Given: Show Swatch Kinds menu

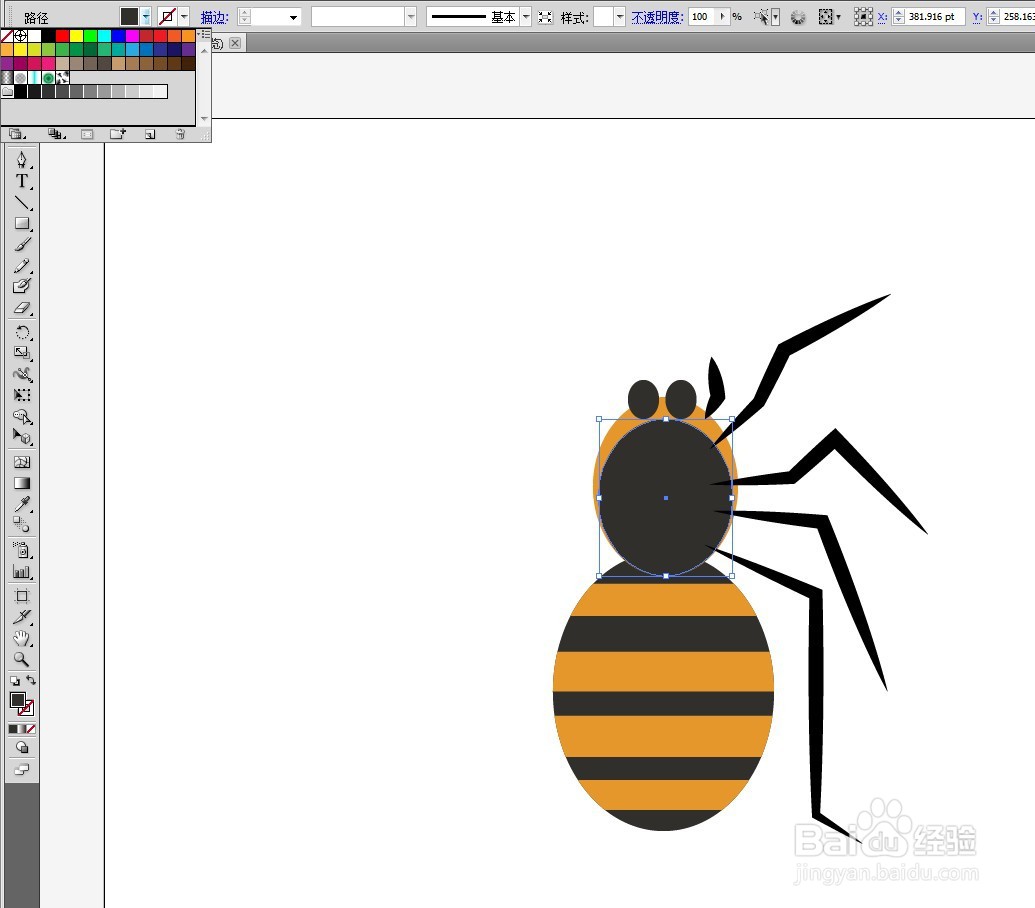Looking at the screenshot, I should [x=56, y=134].
